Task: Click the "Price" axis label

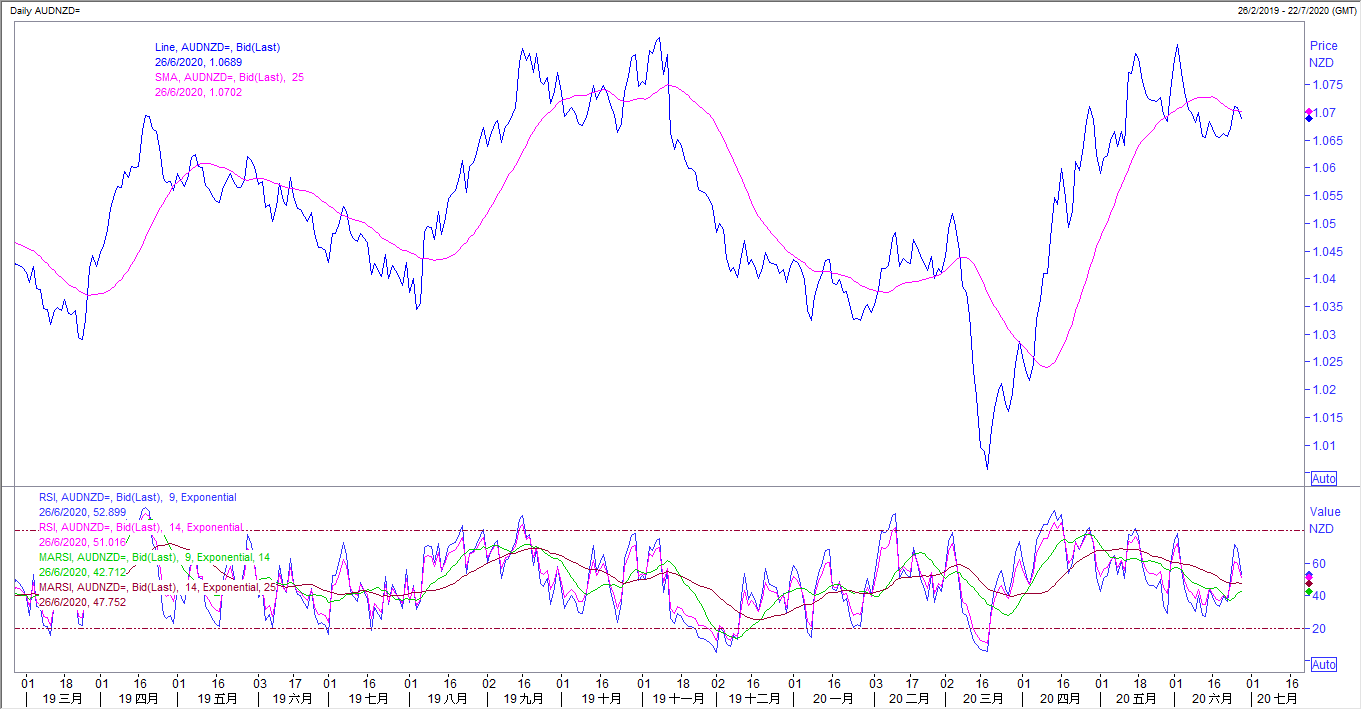Action: 1324,46
